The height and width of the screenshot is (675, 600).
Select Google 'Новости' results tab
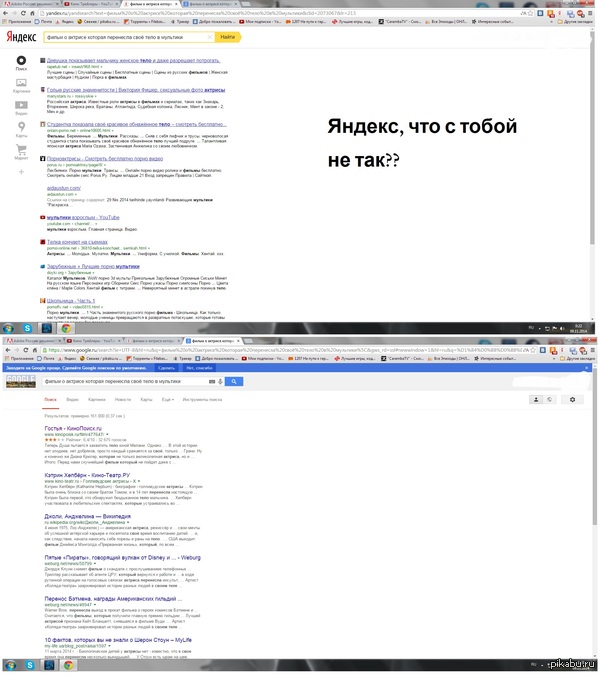click(123, 400)
